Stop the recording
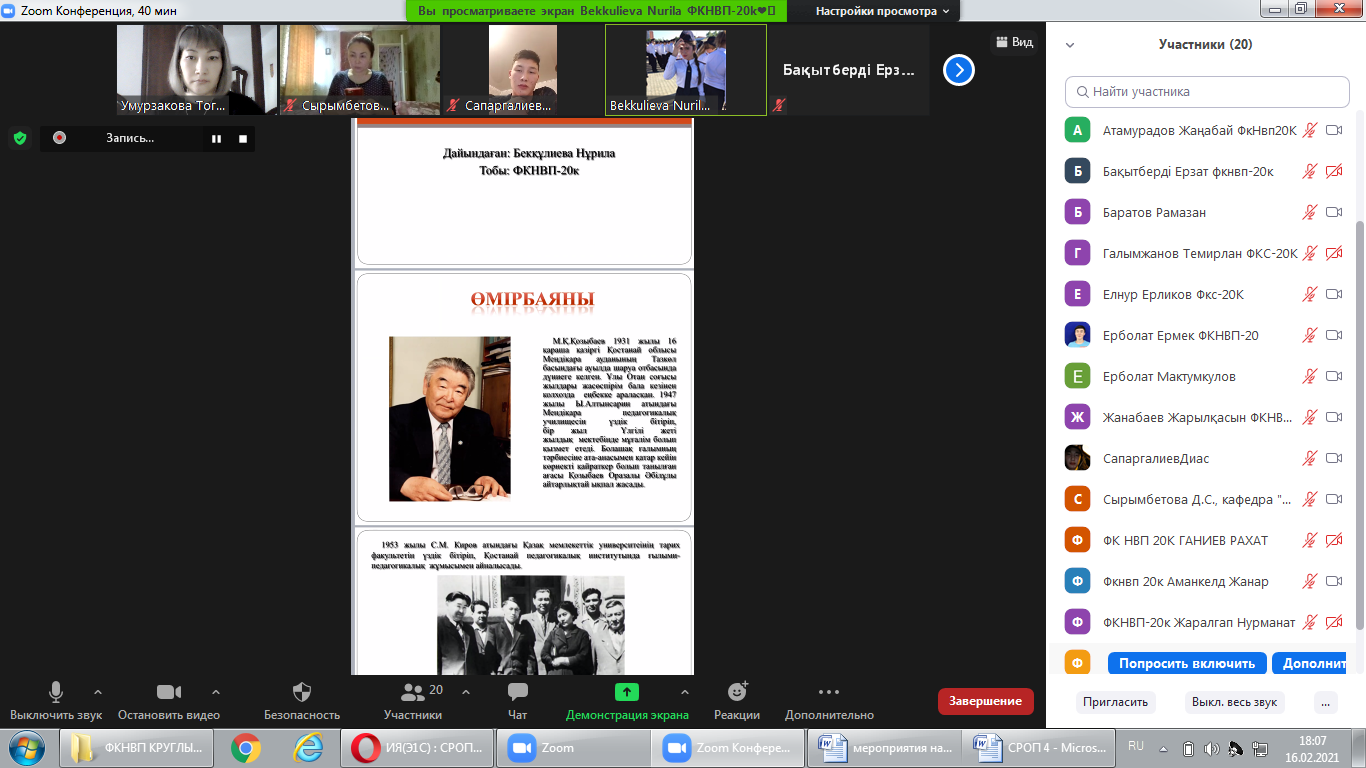The image size is (1366, 768). click(x=242, y=139)
